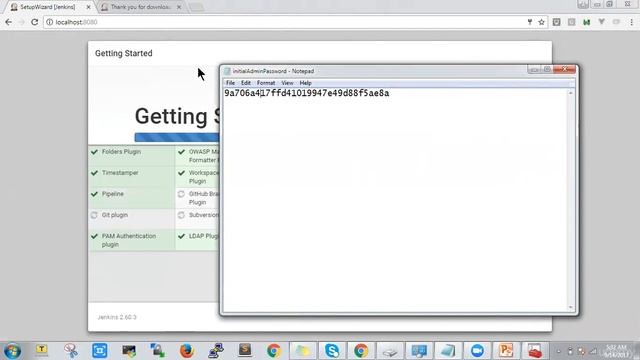Click the Getting Started header text
Screen dimensions: 640x360
coord(124,53)
